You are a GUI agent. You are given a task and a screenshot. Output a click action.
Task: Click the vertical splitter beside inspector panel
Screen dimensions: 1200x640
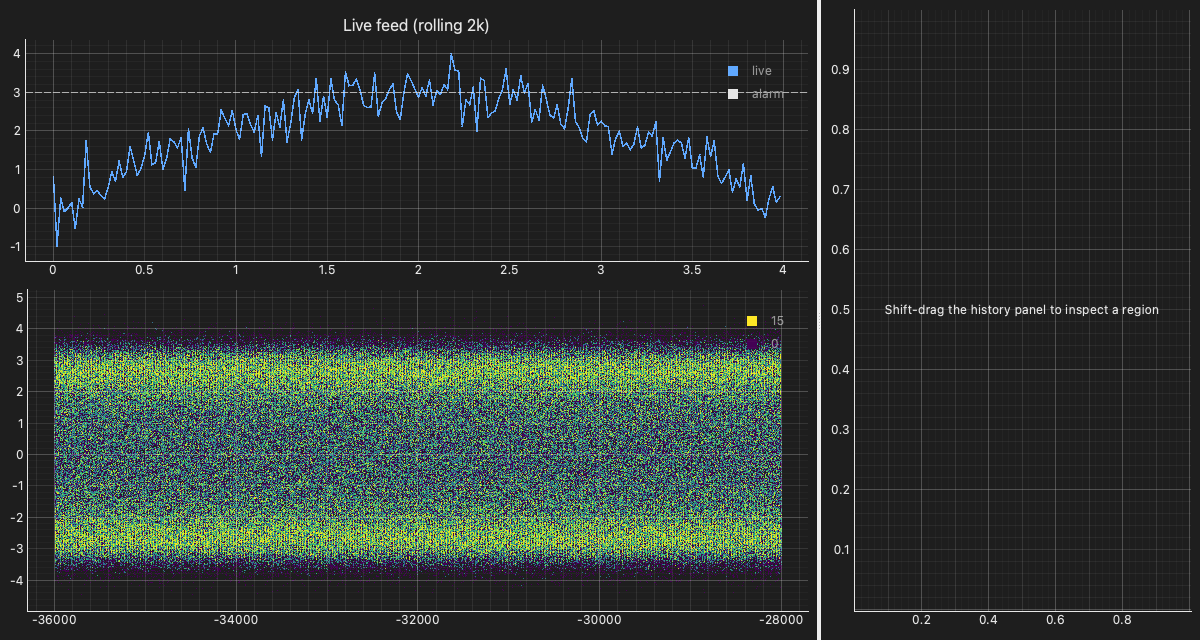click(818, 320)
